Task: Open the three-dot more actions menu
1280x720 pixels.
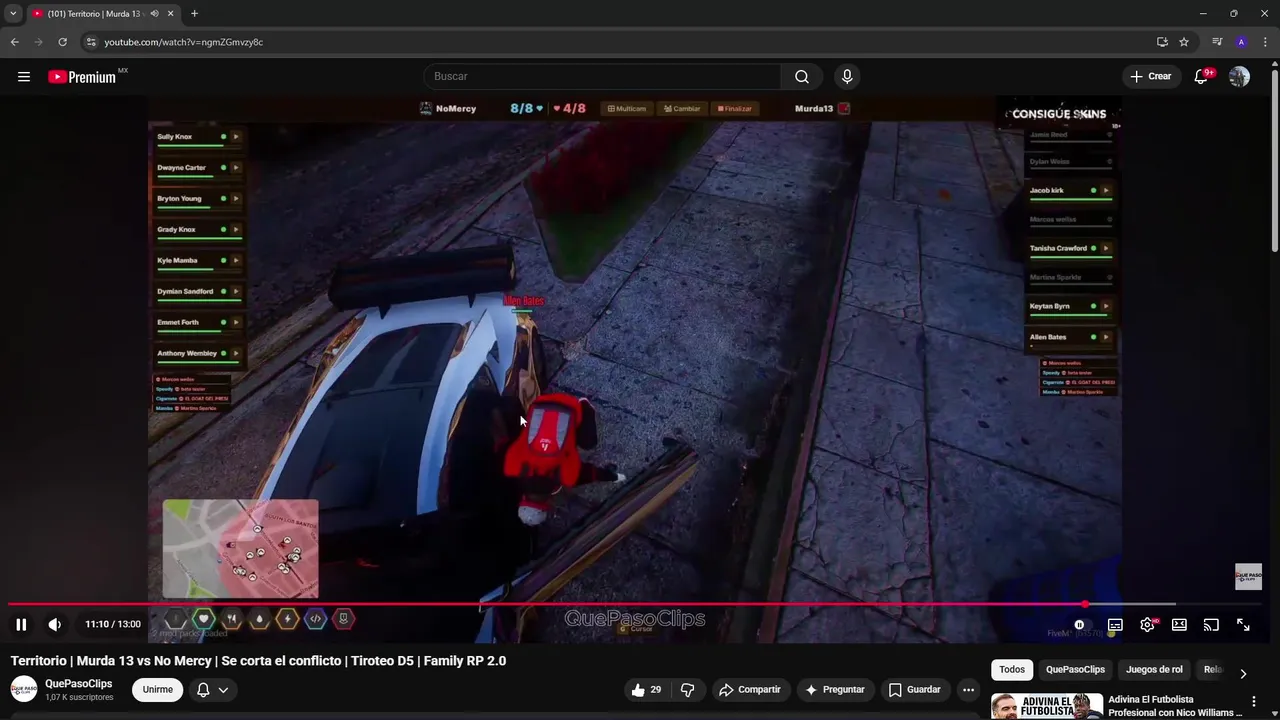Action: click(968, 689)
